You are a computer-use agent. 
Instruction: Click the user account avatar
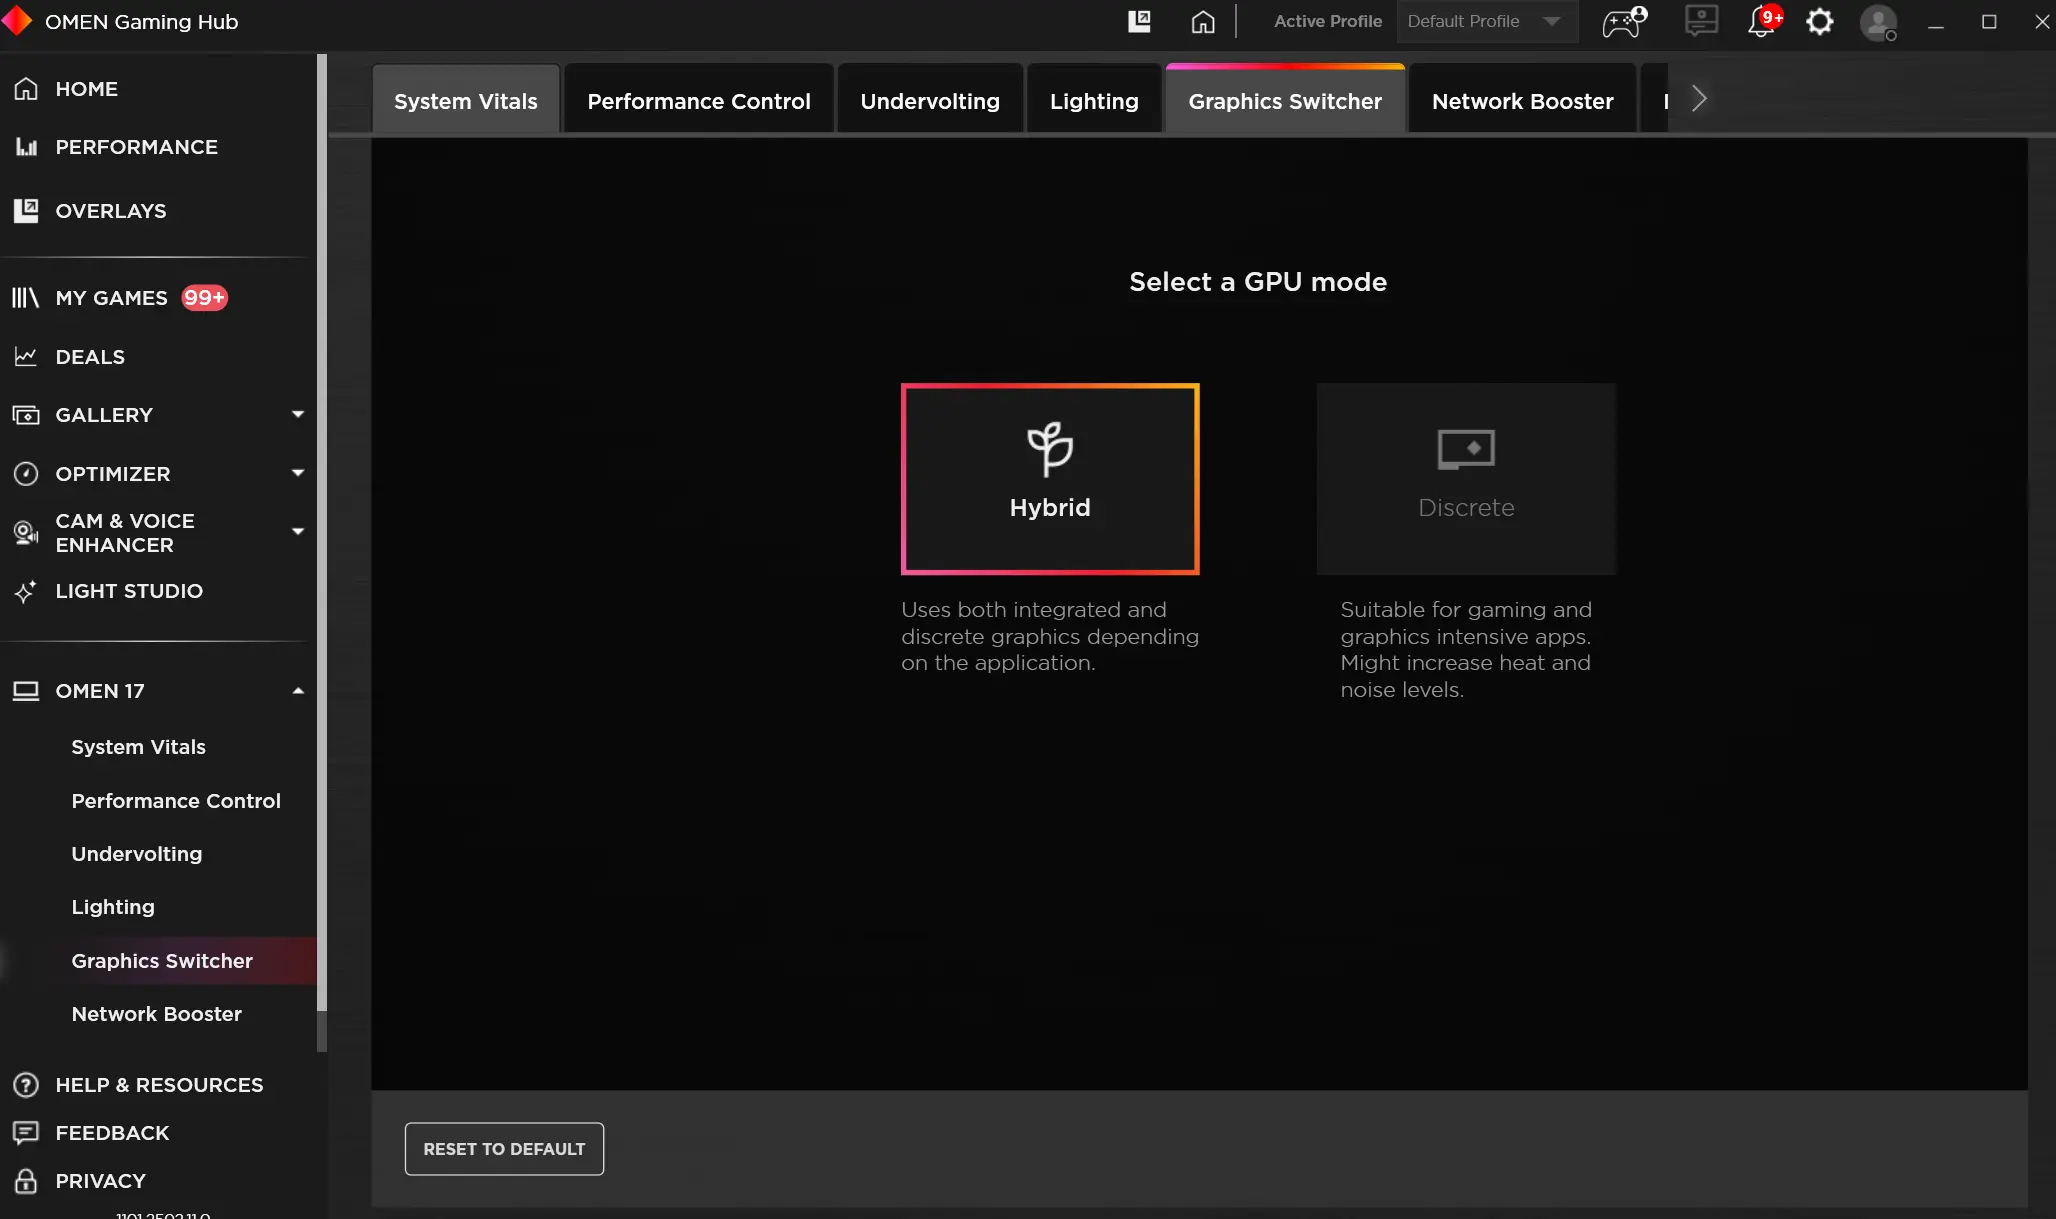click(1878, 22)
